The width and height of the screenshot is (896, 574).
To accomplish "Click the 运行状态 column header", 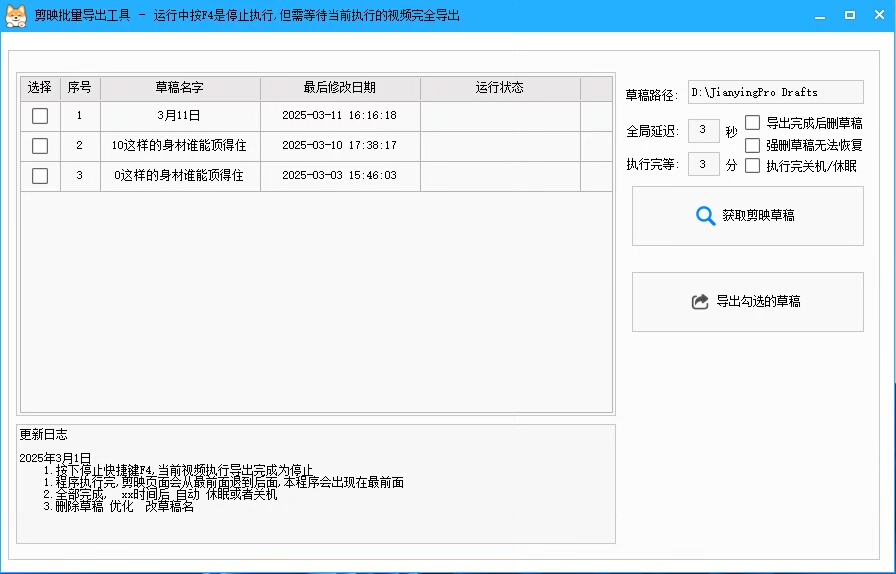I will coord(499,88).
